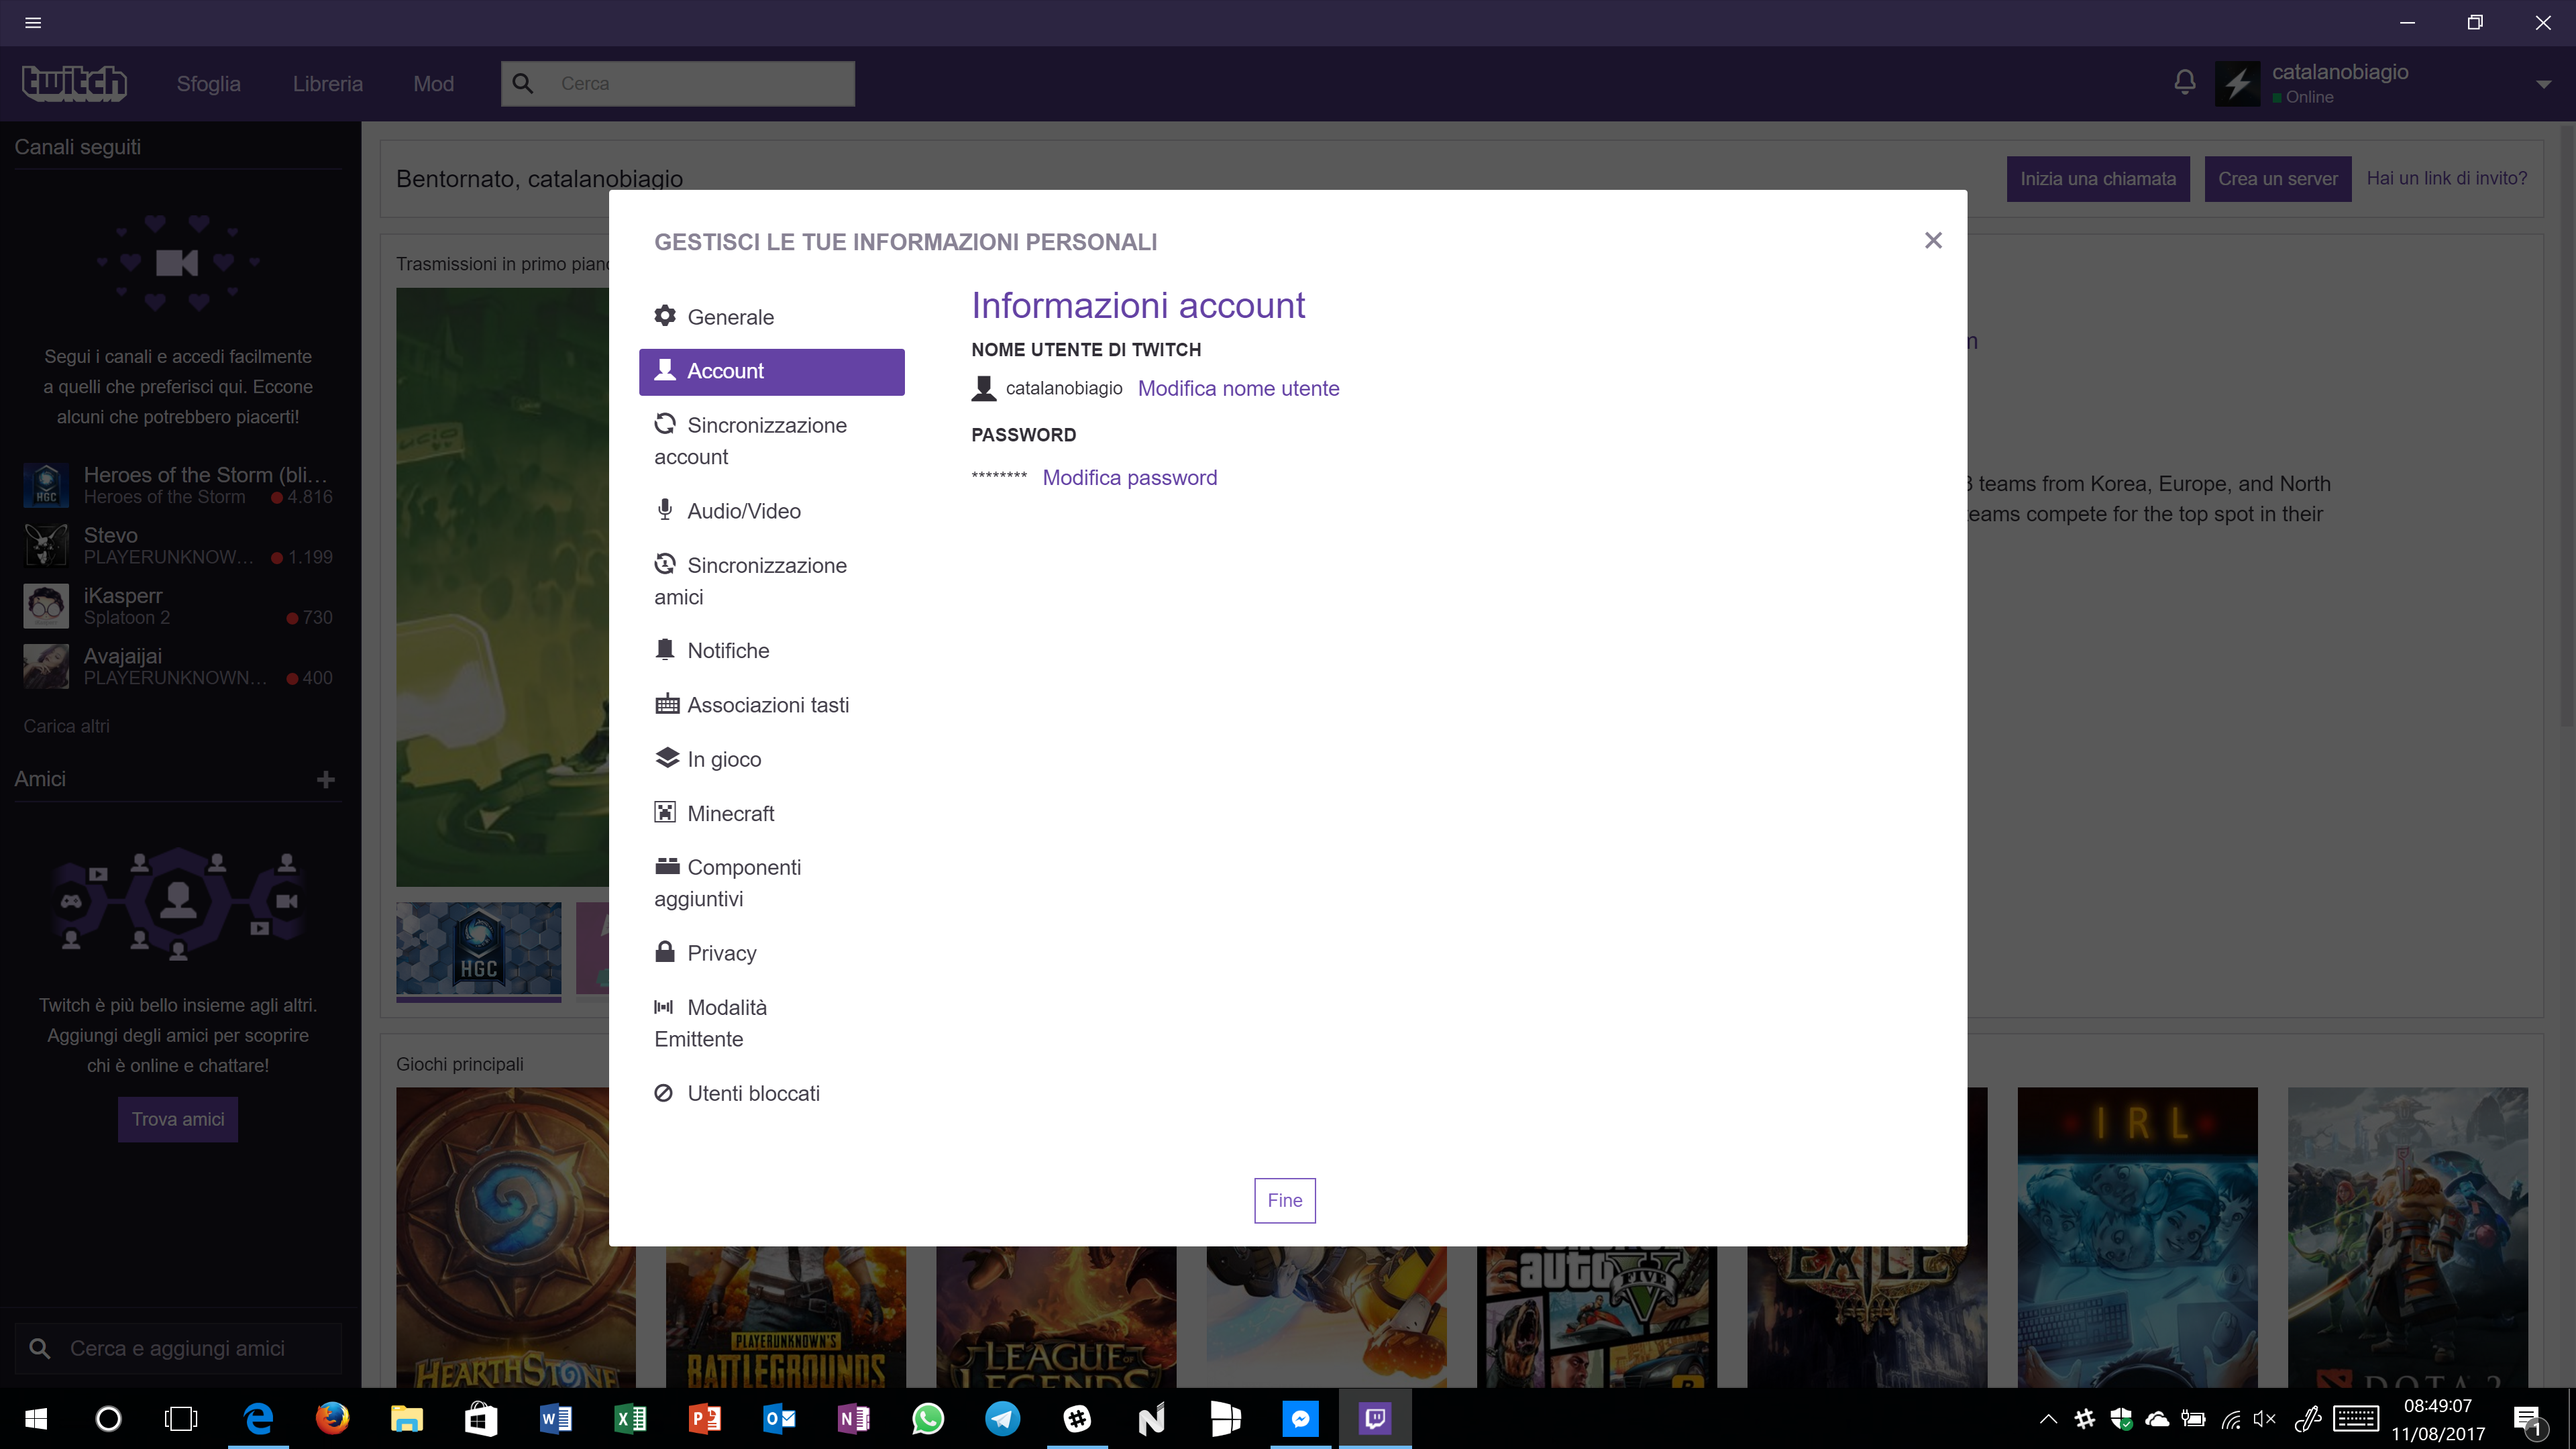The width and height of the screenshot is (2576, 1449).
Task: Open Sincronizzazione amici settings
Action: 771,580
